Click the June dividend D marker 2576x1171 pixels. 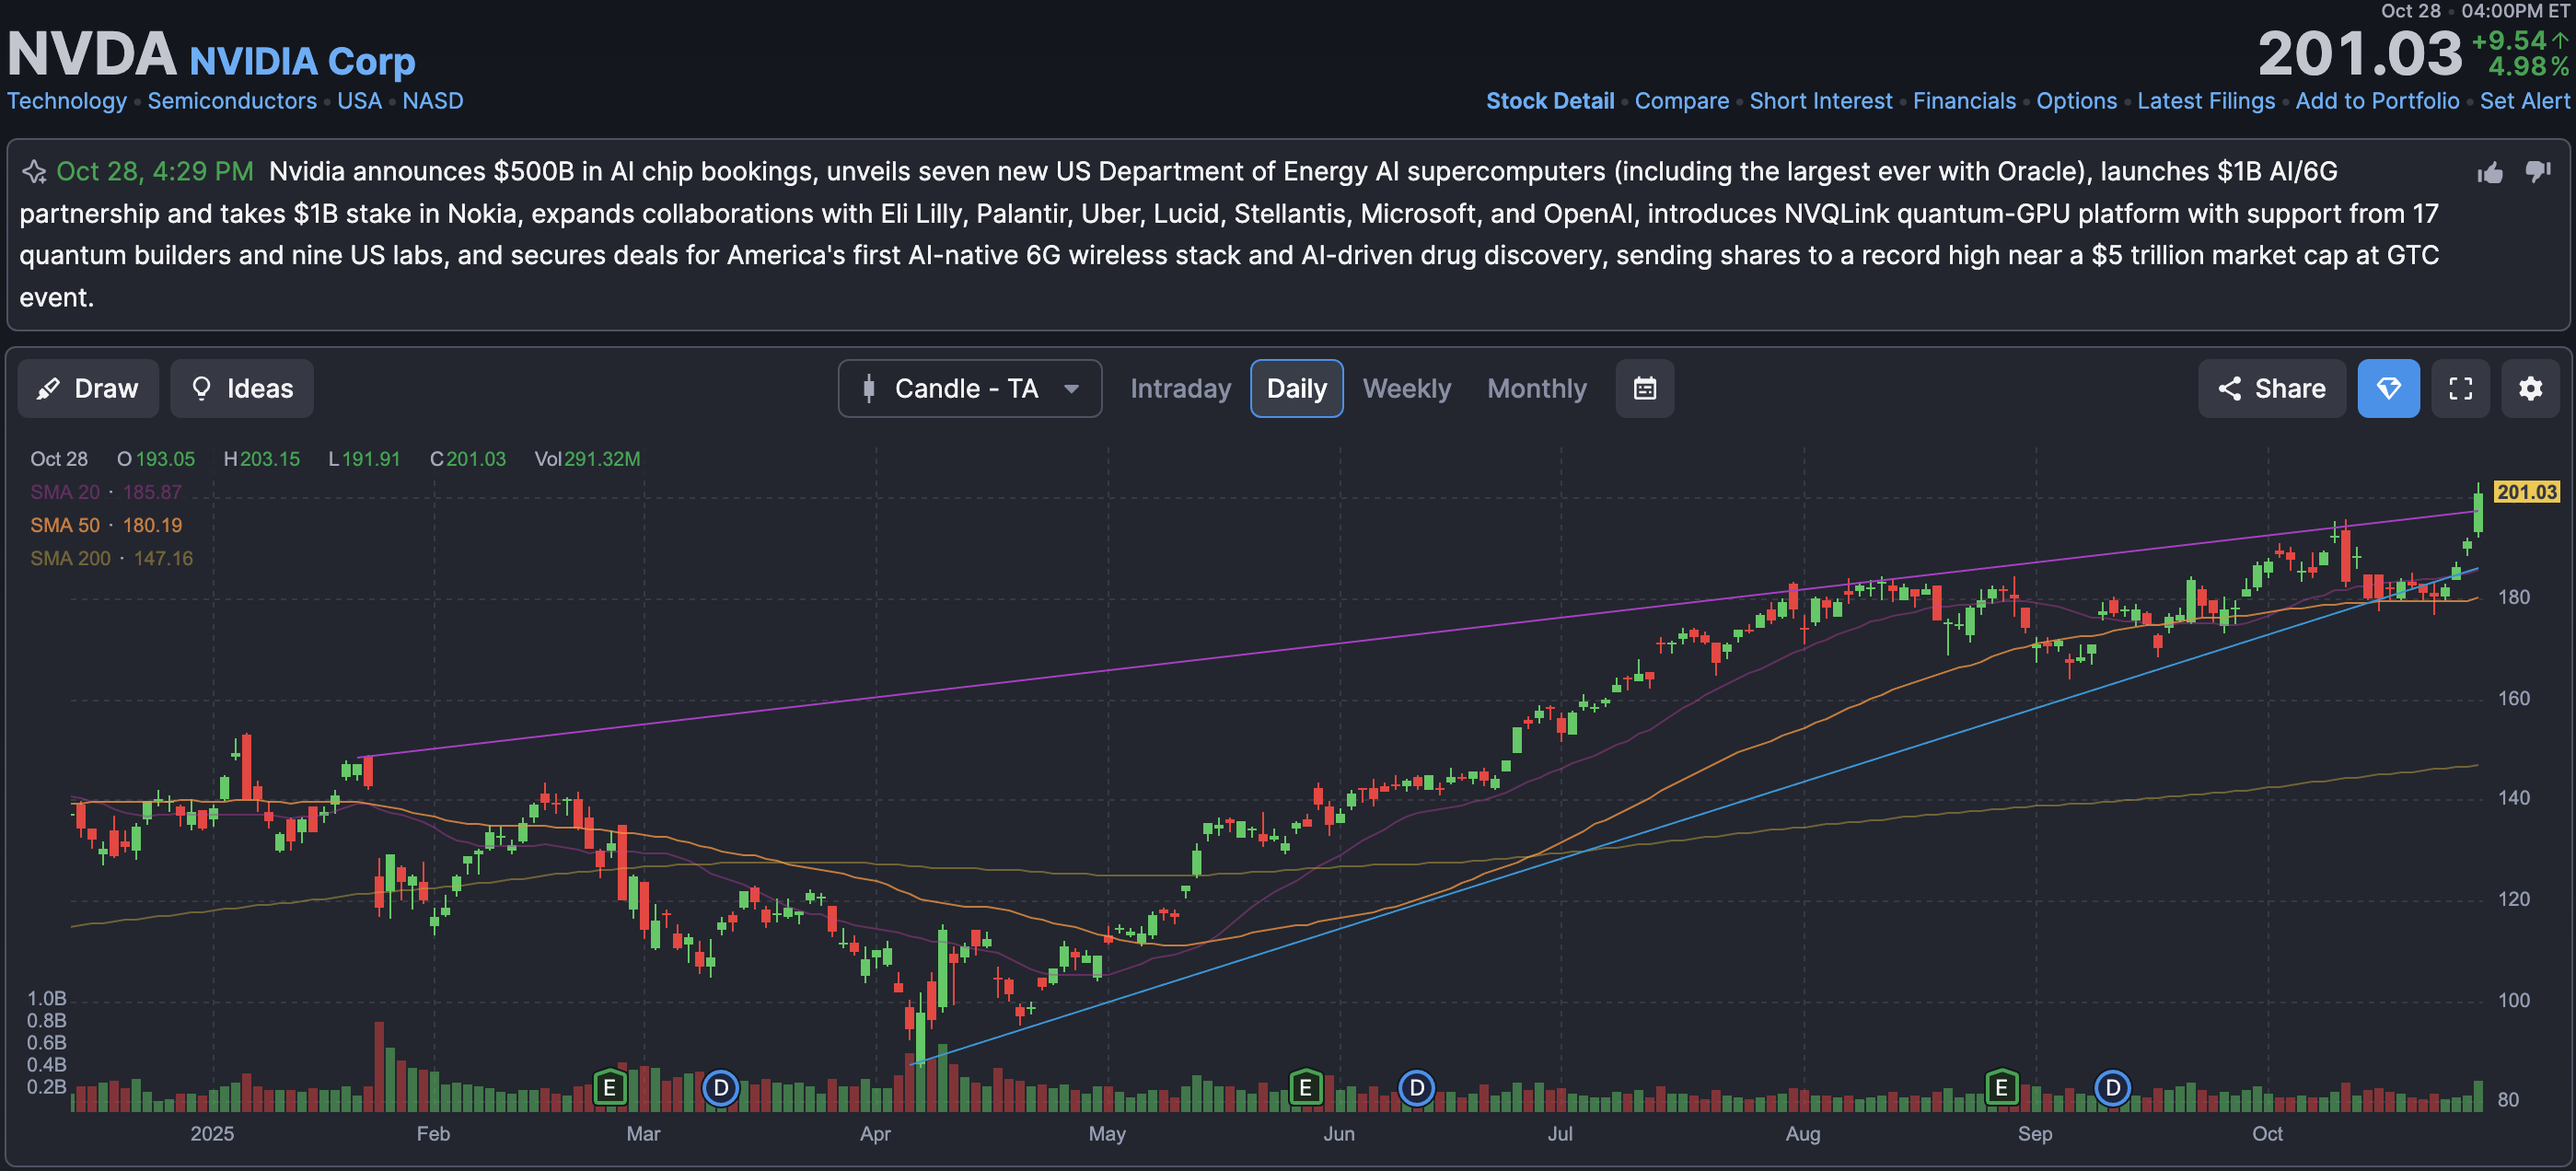(1416, 1087)
